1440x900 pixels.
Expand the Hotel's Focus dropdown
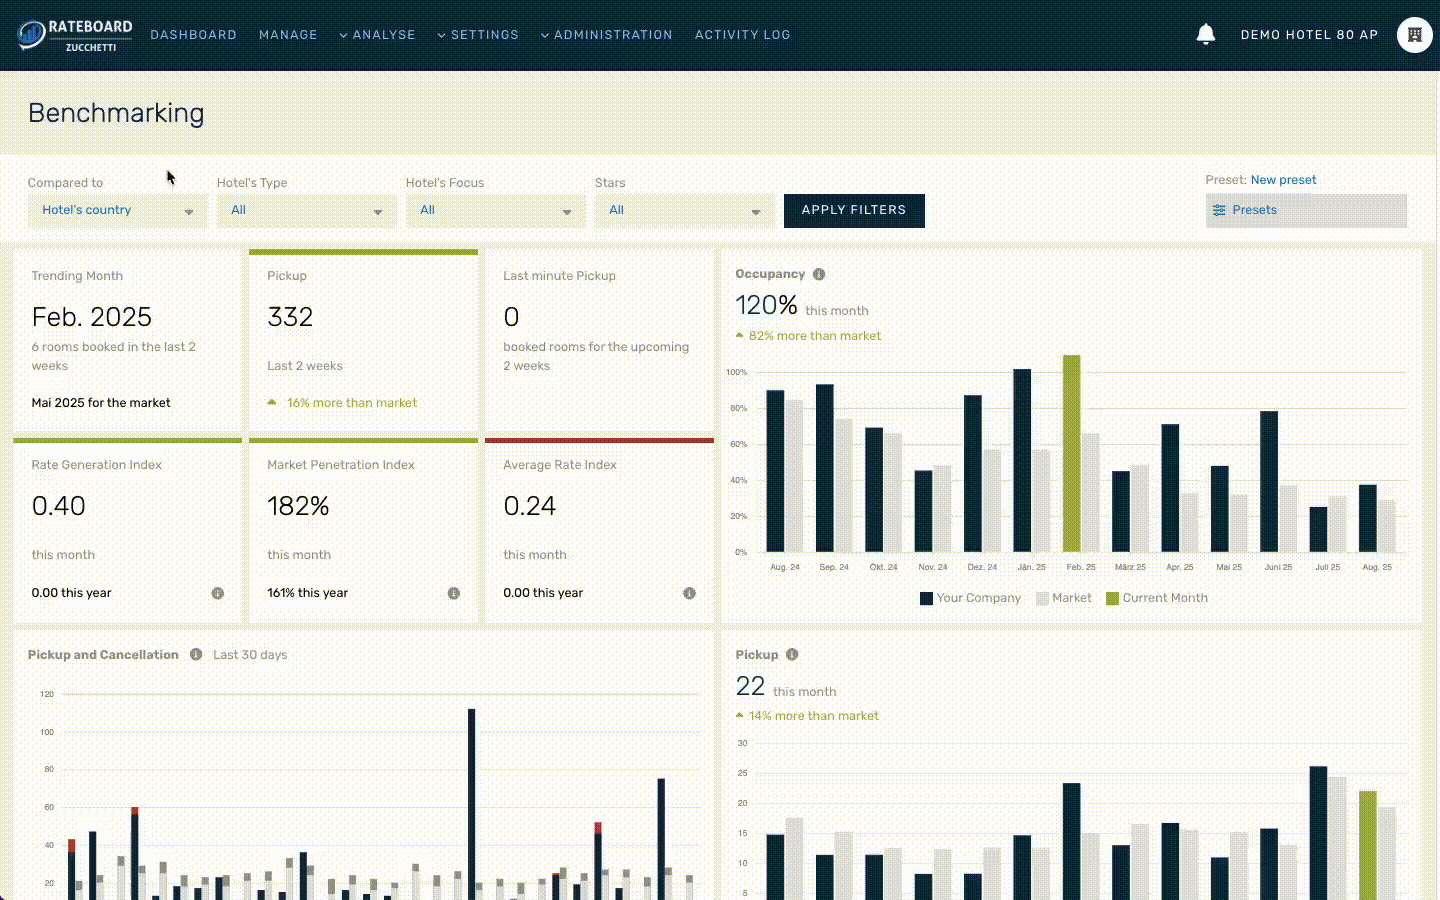coord(495,210)
